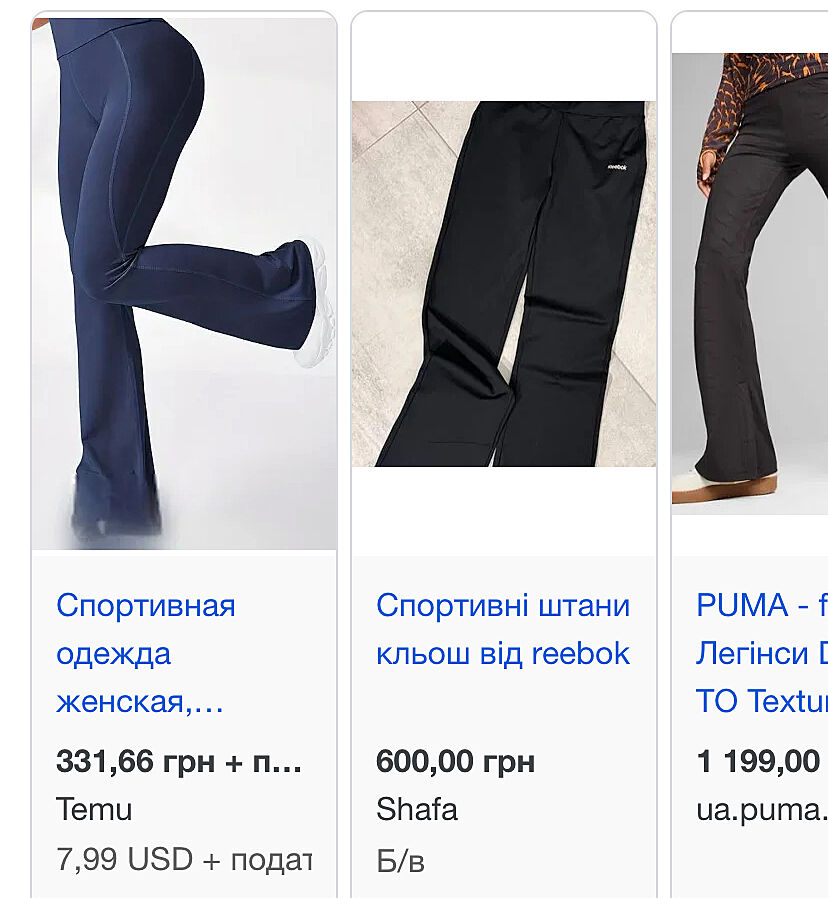Click the 1 199,00 price on PUMA card
The image size is (828, 898).
point(759,762)
